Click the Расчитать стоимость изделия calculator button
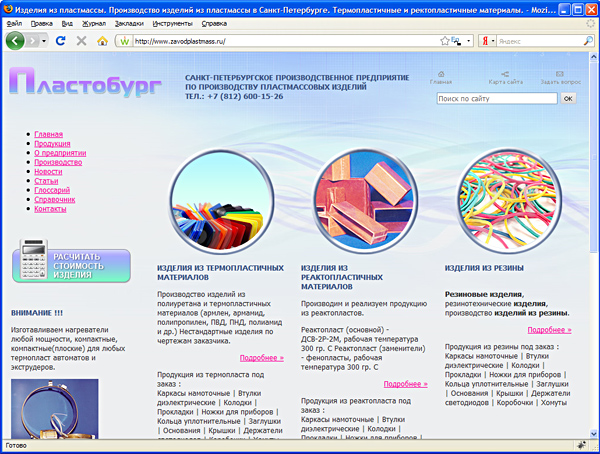 click(x=72, y=261)
